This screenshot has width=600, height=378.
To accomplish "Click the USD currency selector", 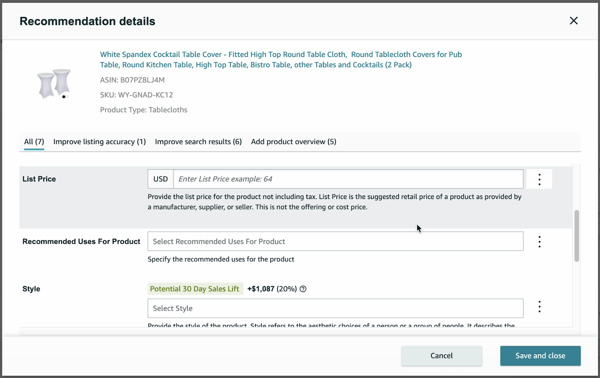I will tap(160, 179).
